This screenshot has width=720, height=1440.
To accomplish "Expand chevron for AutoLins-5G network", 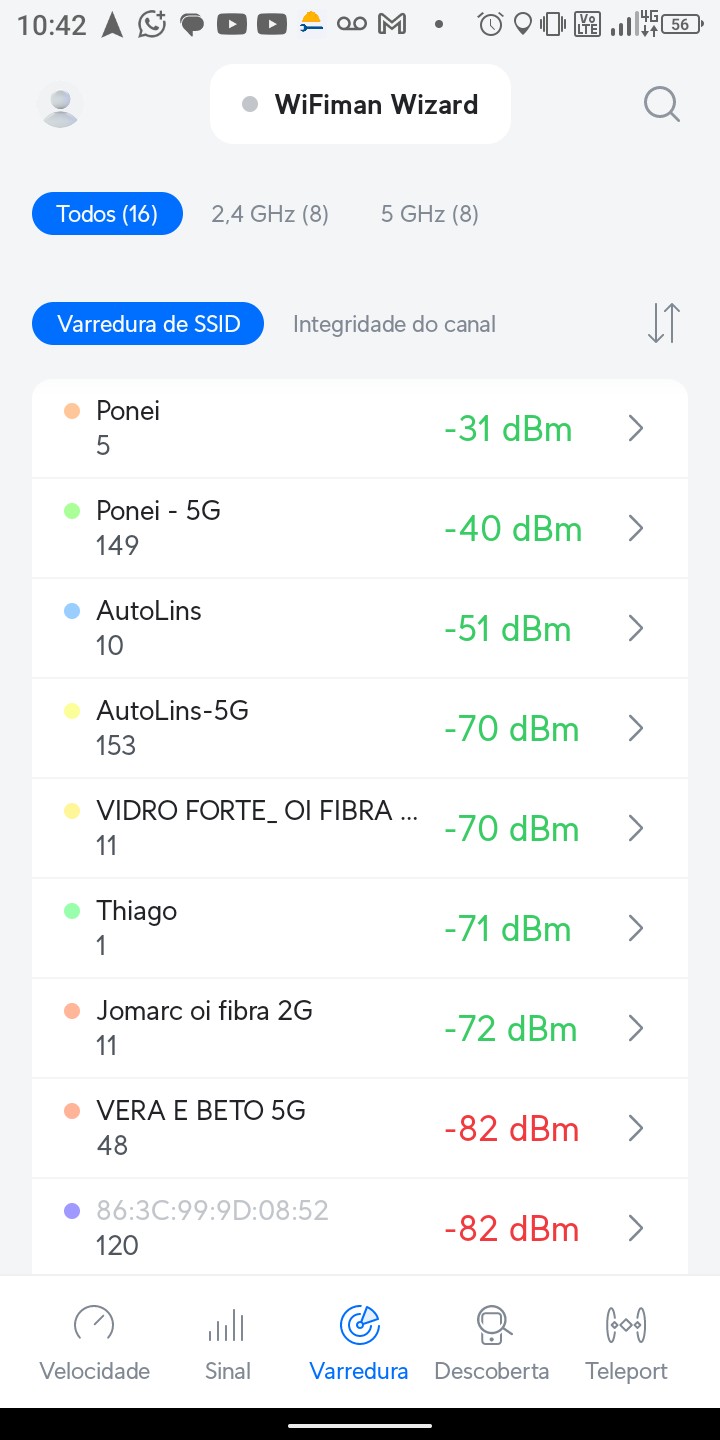I will tap(635, 729).
